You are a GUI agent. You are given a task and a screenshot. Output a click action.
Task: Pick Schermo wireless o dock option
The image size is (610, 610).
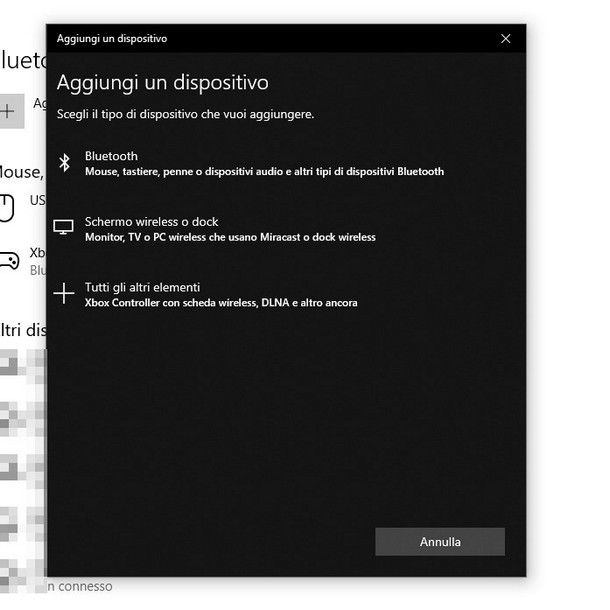[x=151, y=222]
